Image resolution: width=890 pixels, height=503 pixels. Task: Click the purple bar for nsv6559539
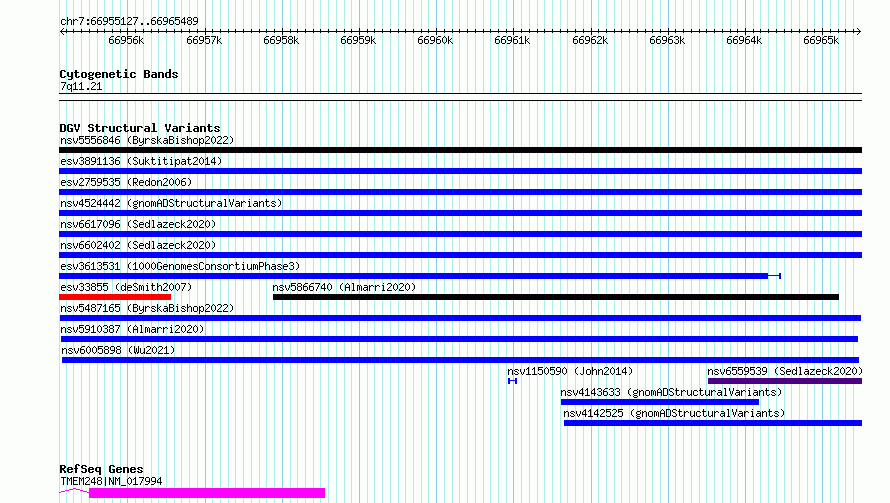785,381
